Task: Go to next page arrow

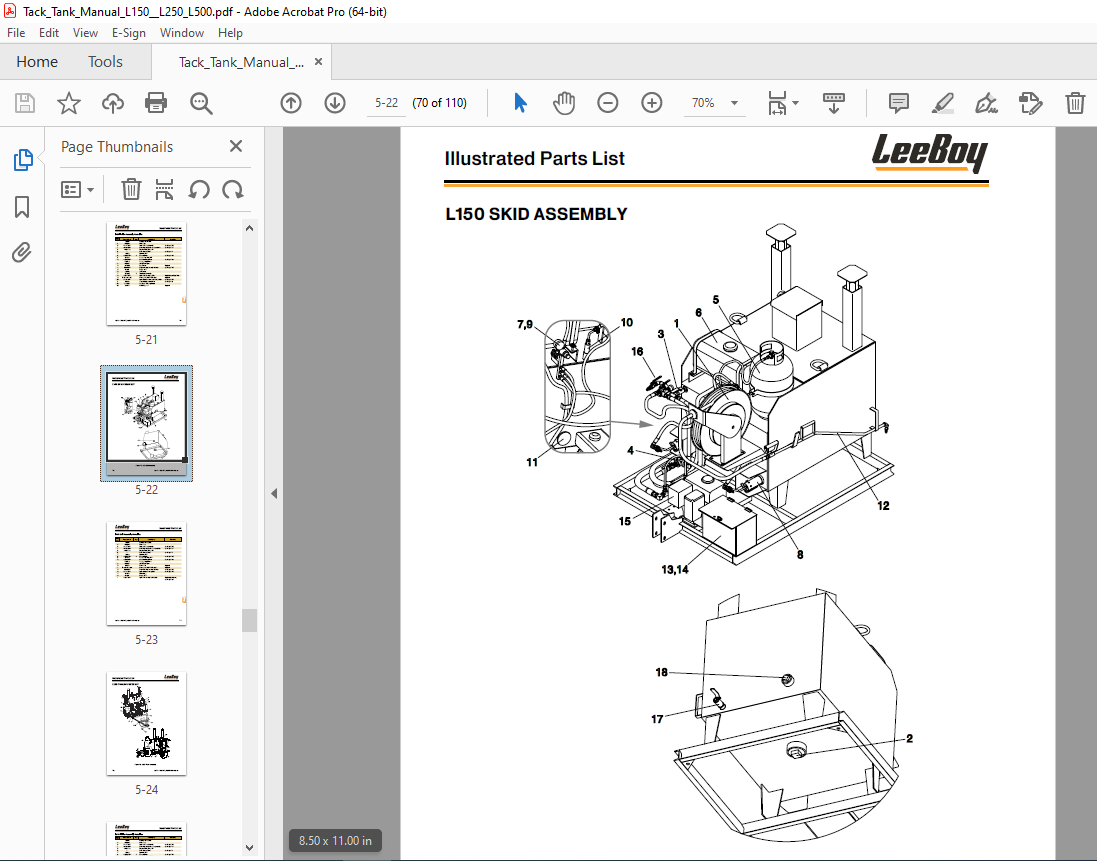Action: 335,104
